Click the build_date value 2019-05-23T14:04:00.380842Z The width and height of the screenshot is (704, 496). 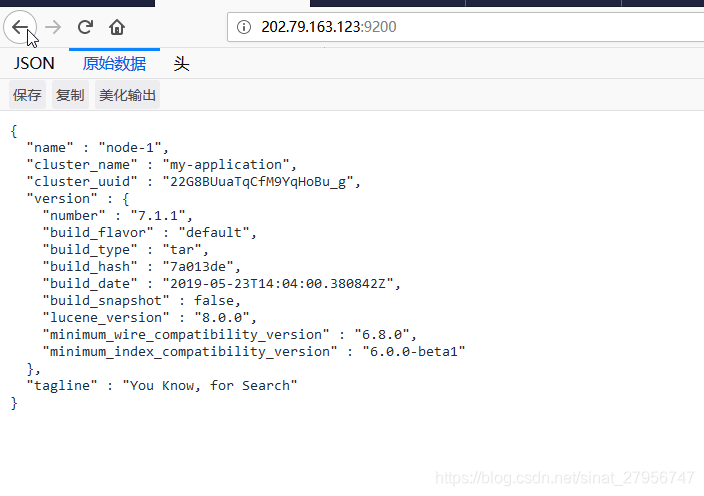point(278,284)
